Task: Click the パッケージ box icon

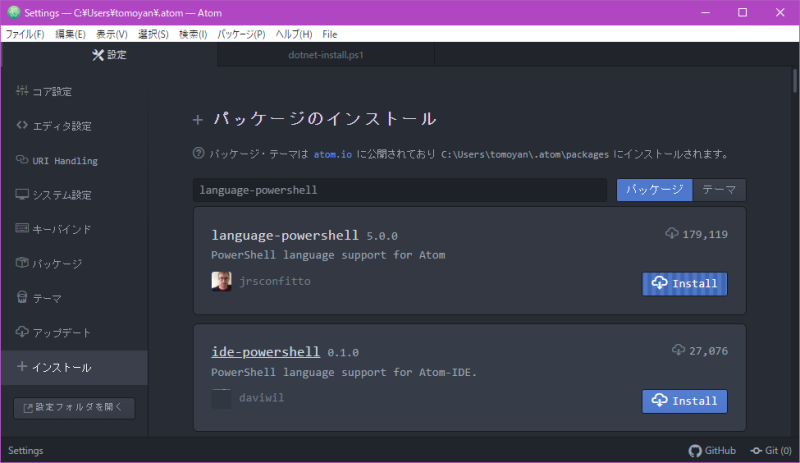Action: coord(22,262)
